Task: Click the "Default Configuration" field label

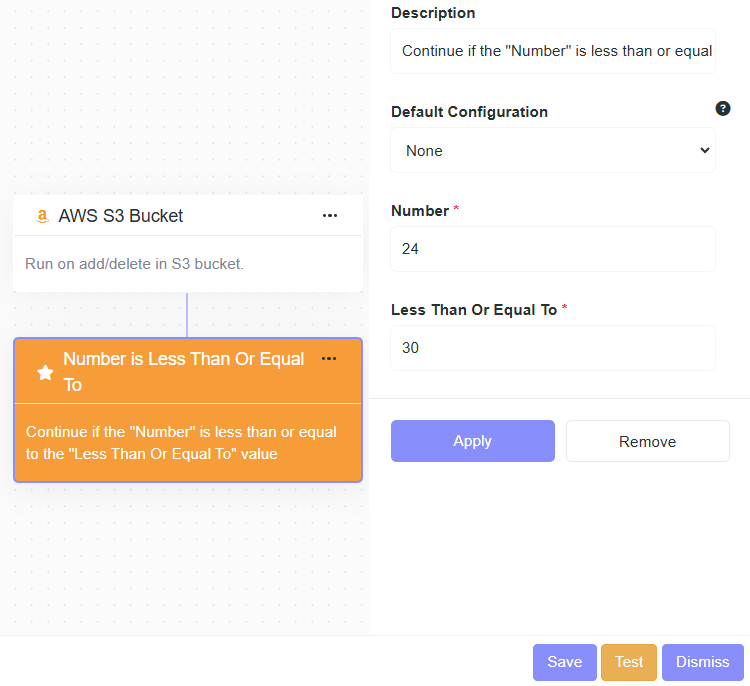Action: 469,112
